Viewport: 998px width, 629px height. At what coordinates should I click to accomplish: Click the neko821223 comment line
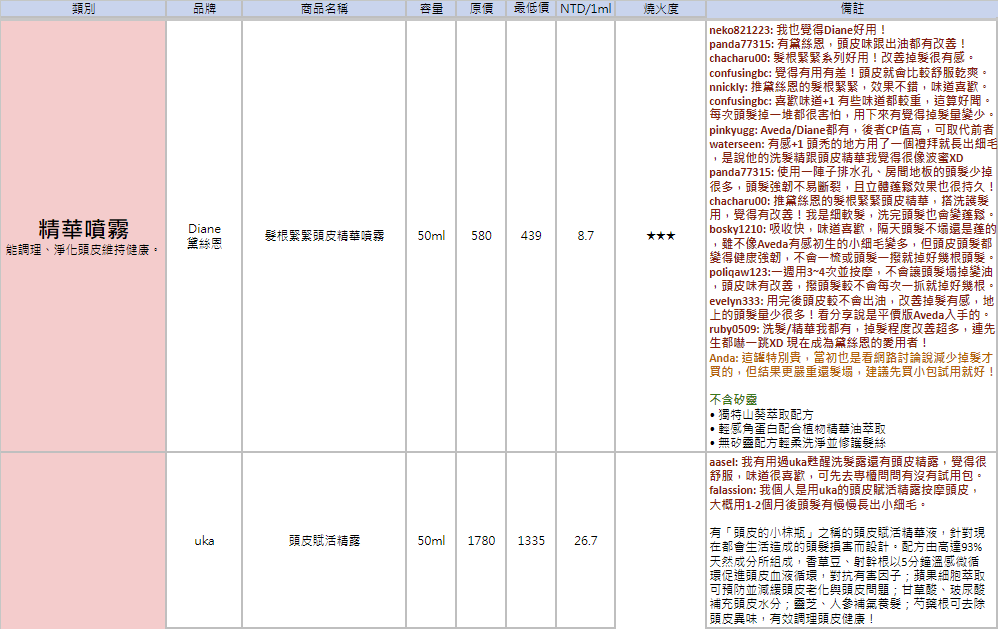pos(798,30)
